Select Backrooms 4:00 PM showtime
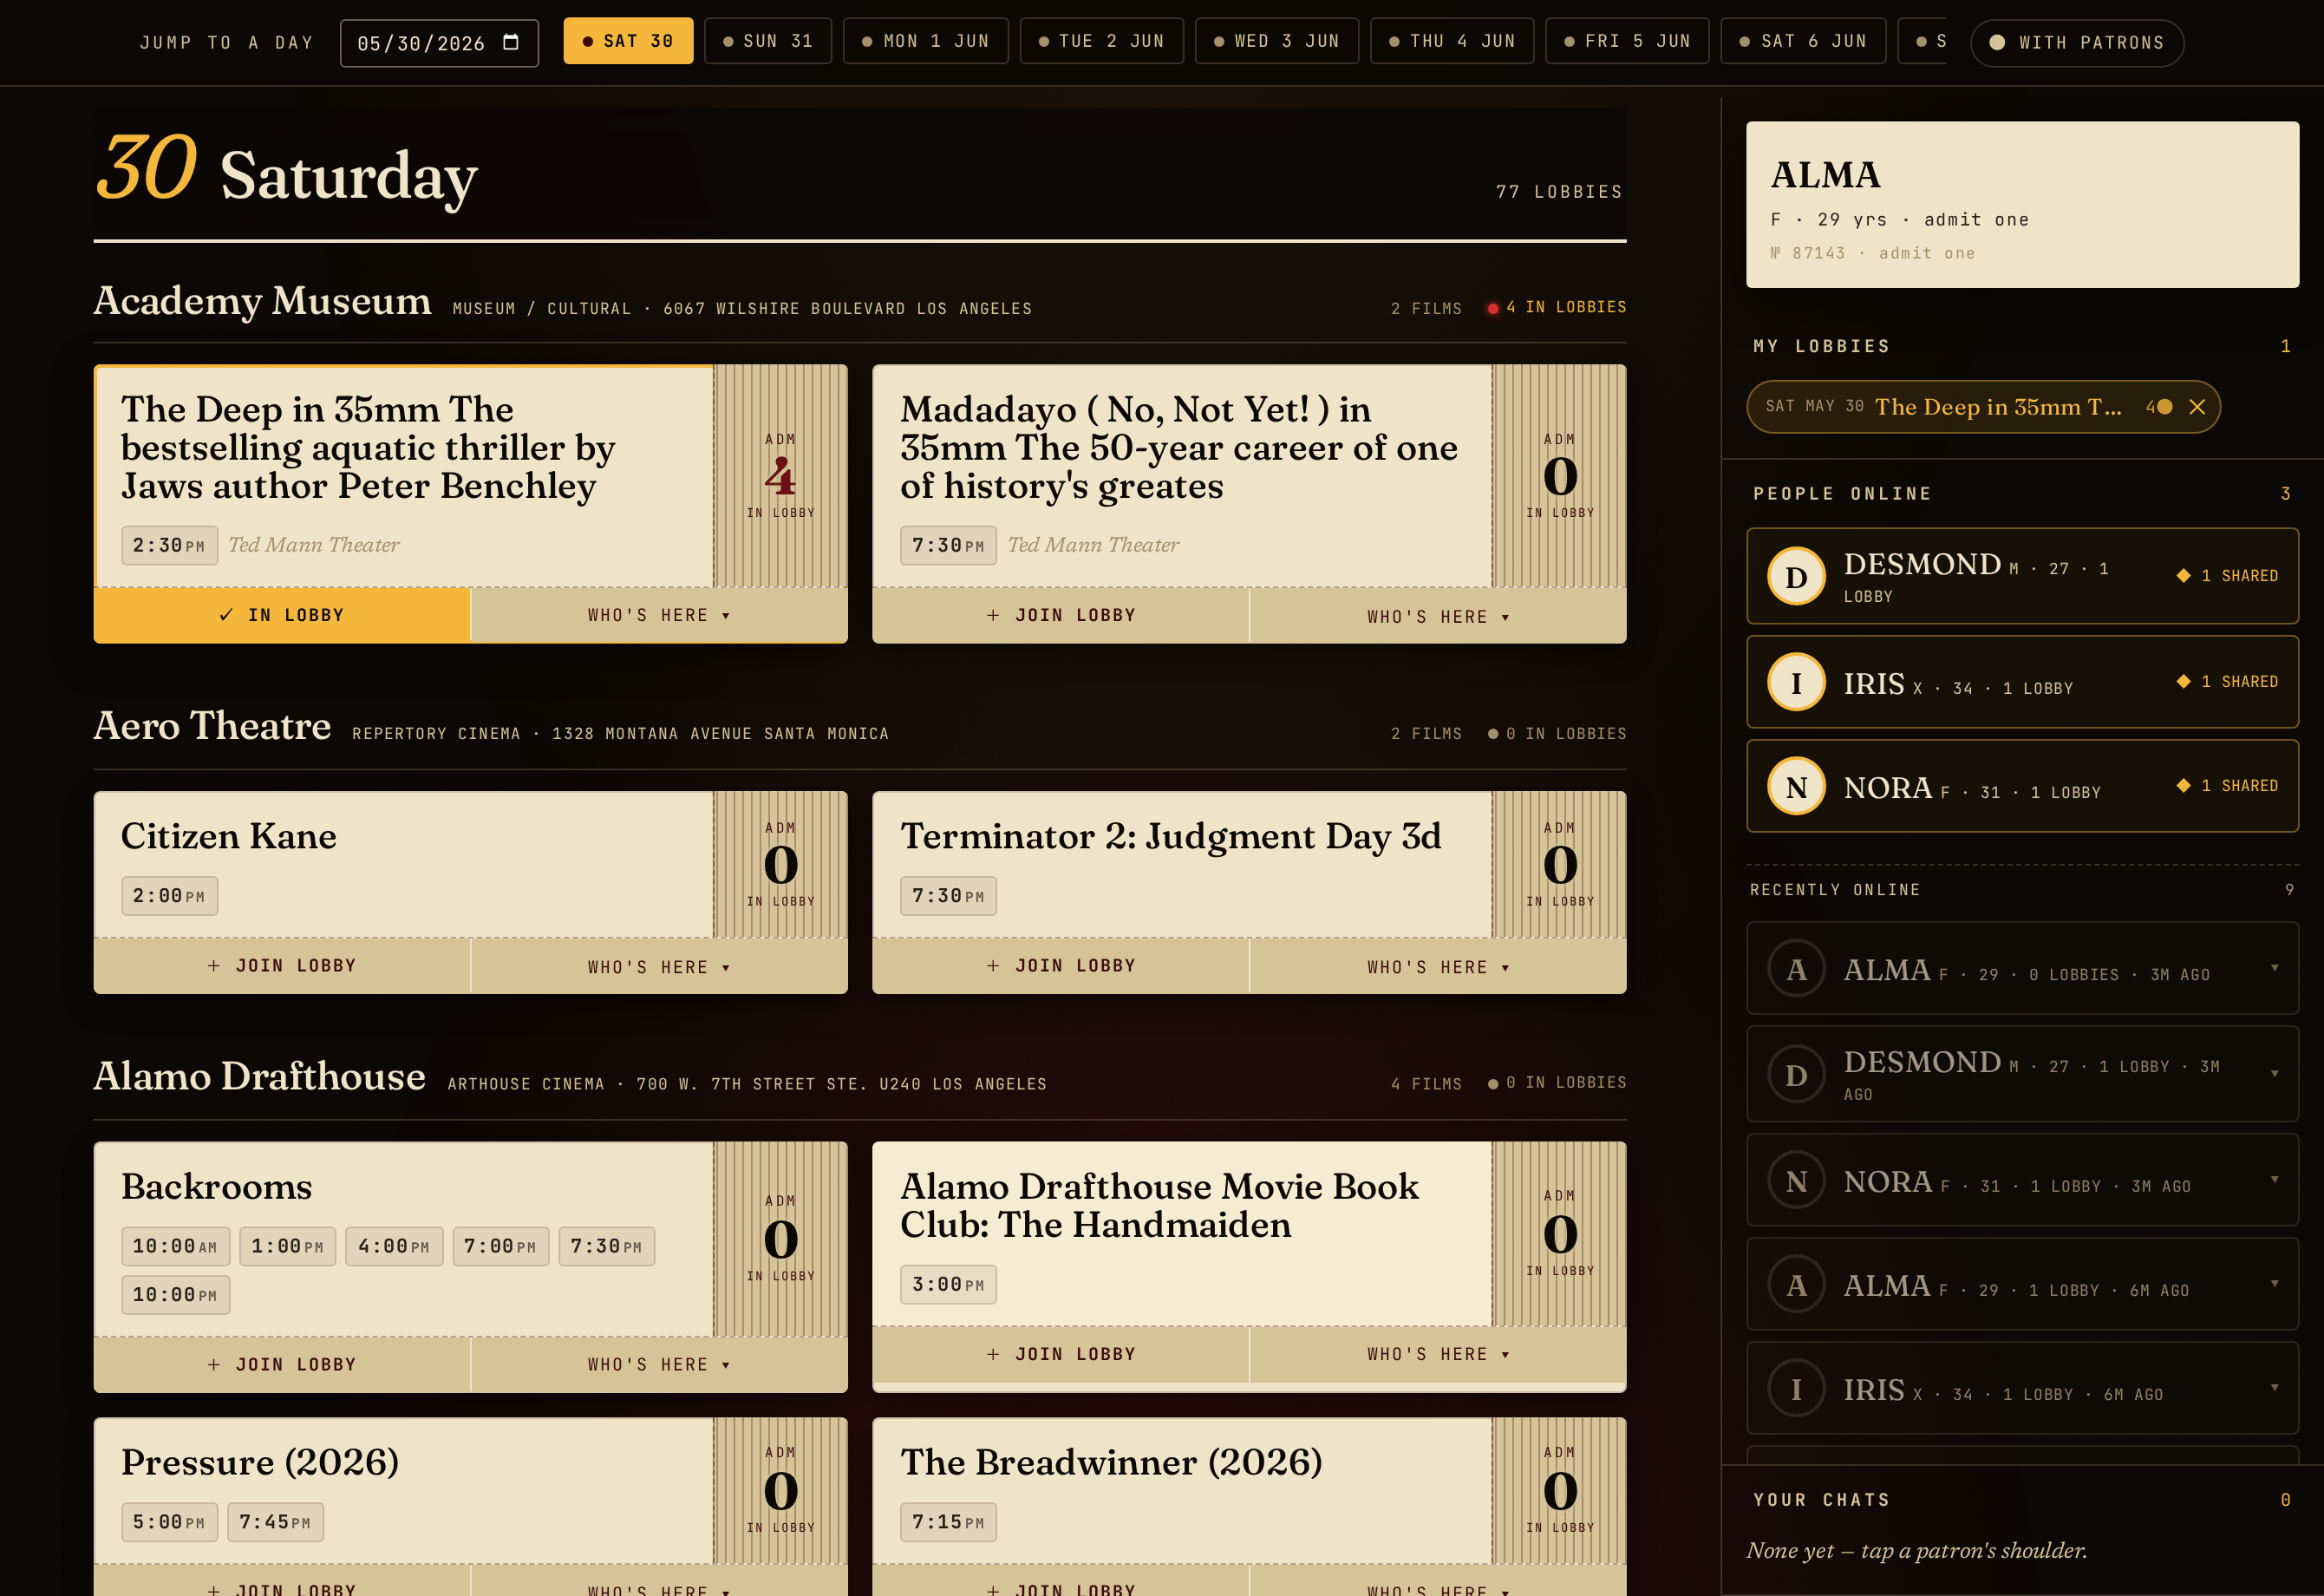 pos(394,1247)
